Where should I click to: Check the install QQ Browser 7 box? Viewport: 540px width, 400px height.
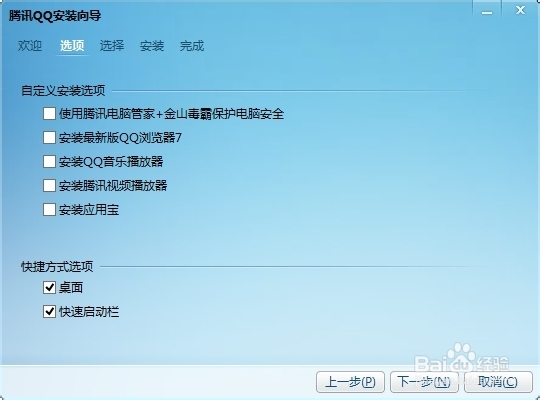[x=49, y=137]
